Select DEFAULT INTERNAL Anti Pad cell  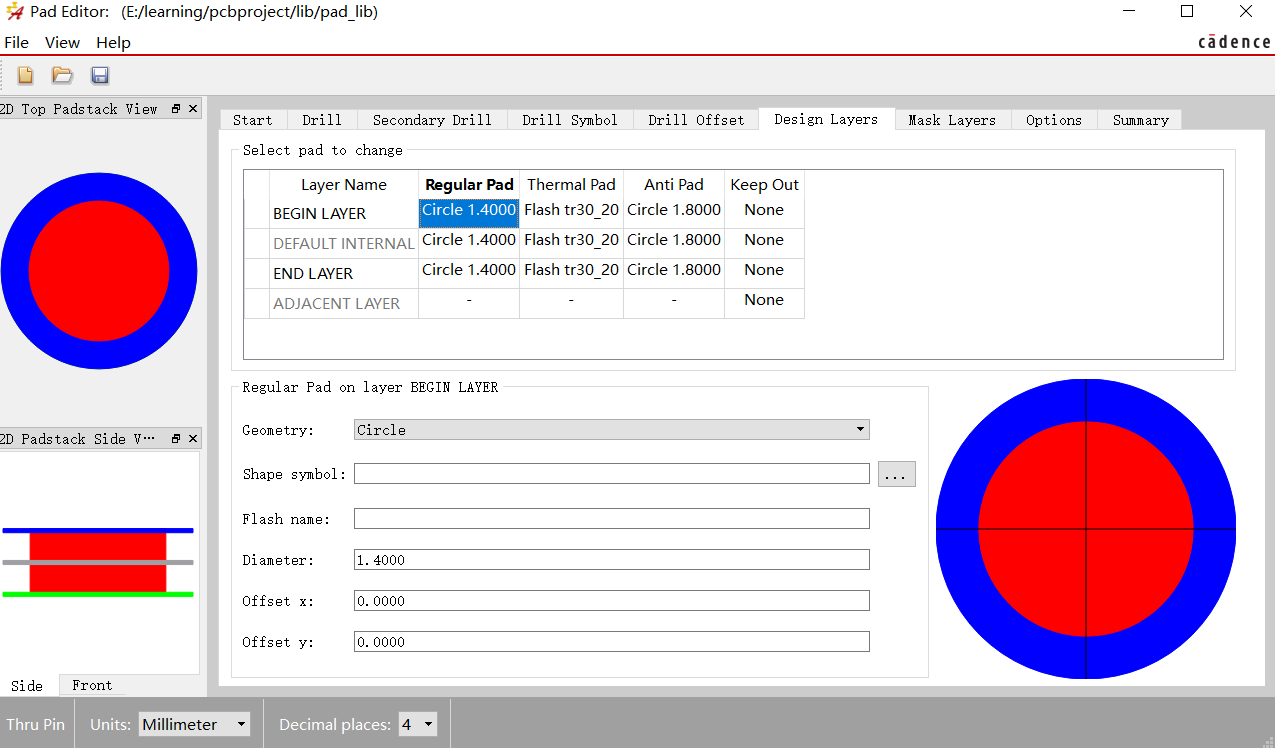(674, 243)
